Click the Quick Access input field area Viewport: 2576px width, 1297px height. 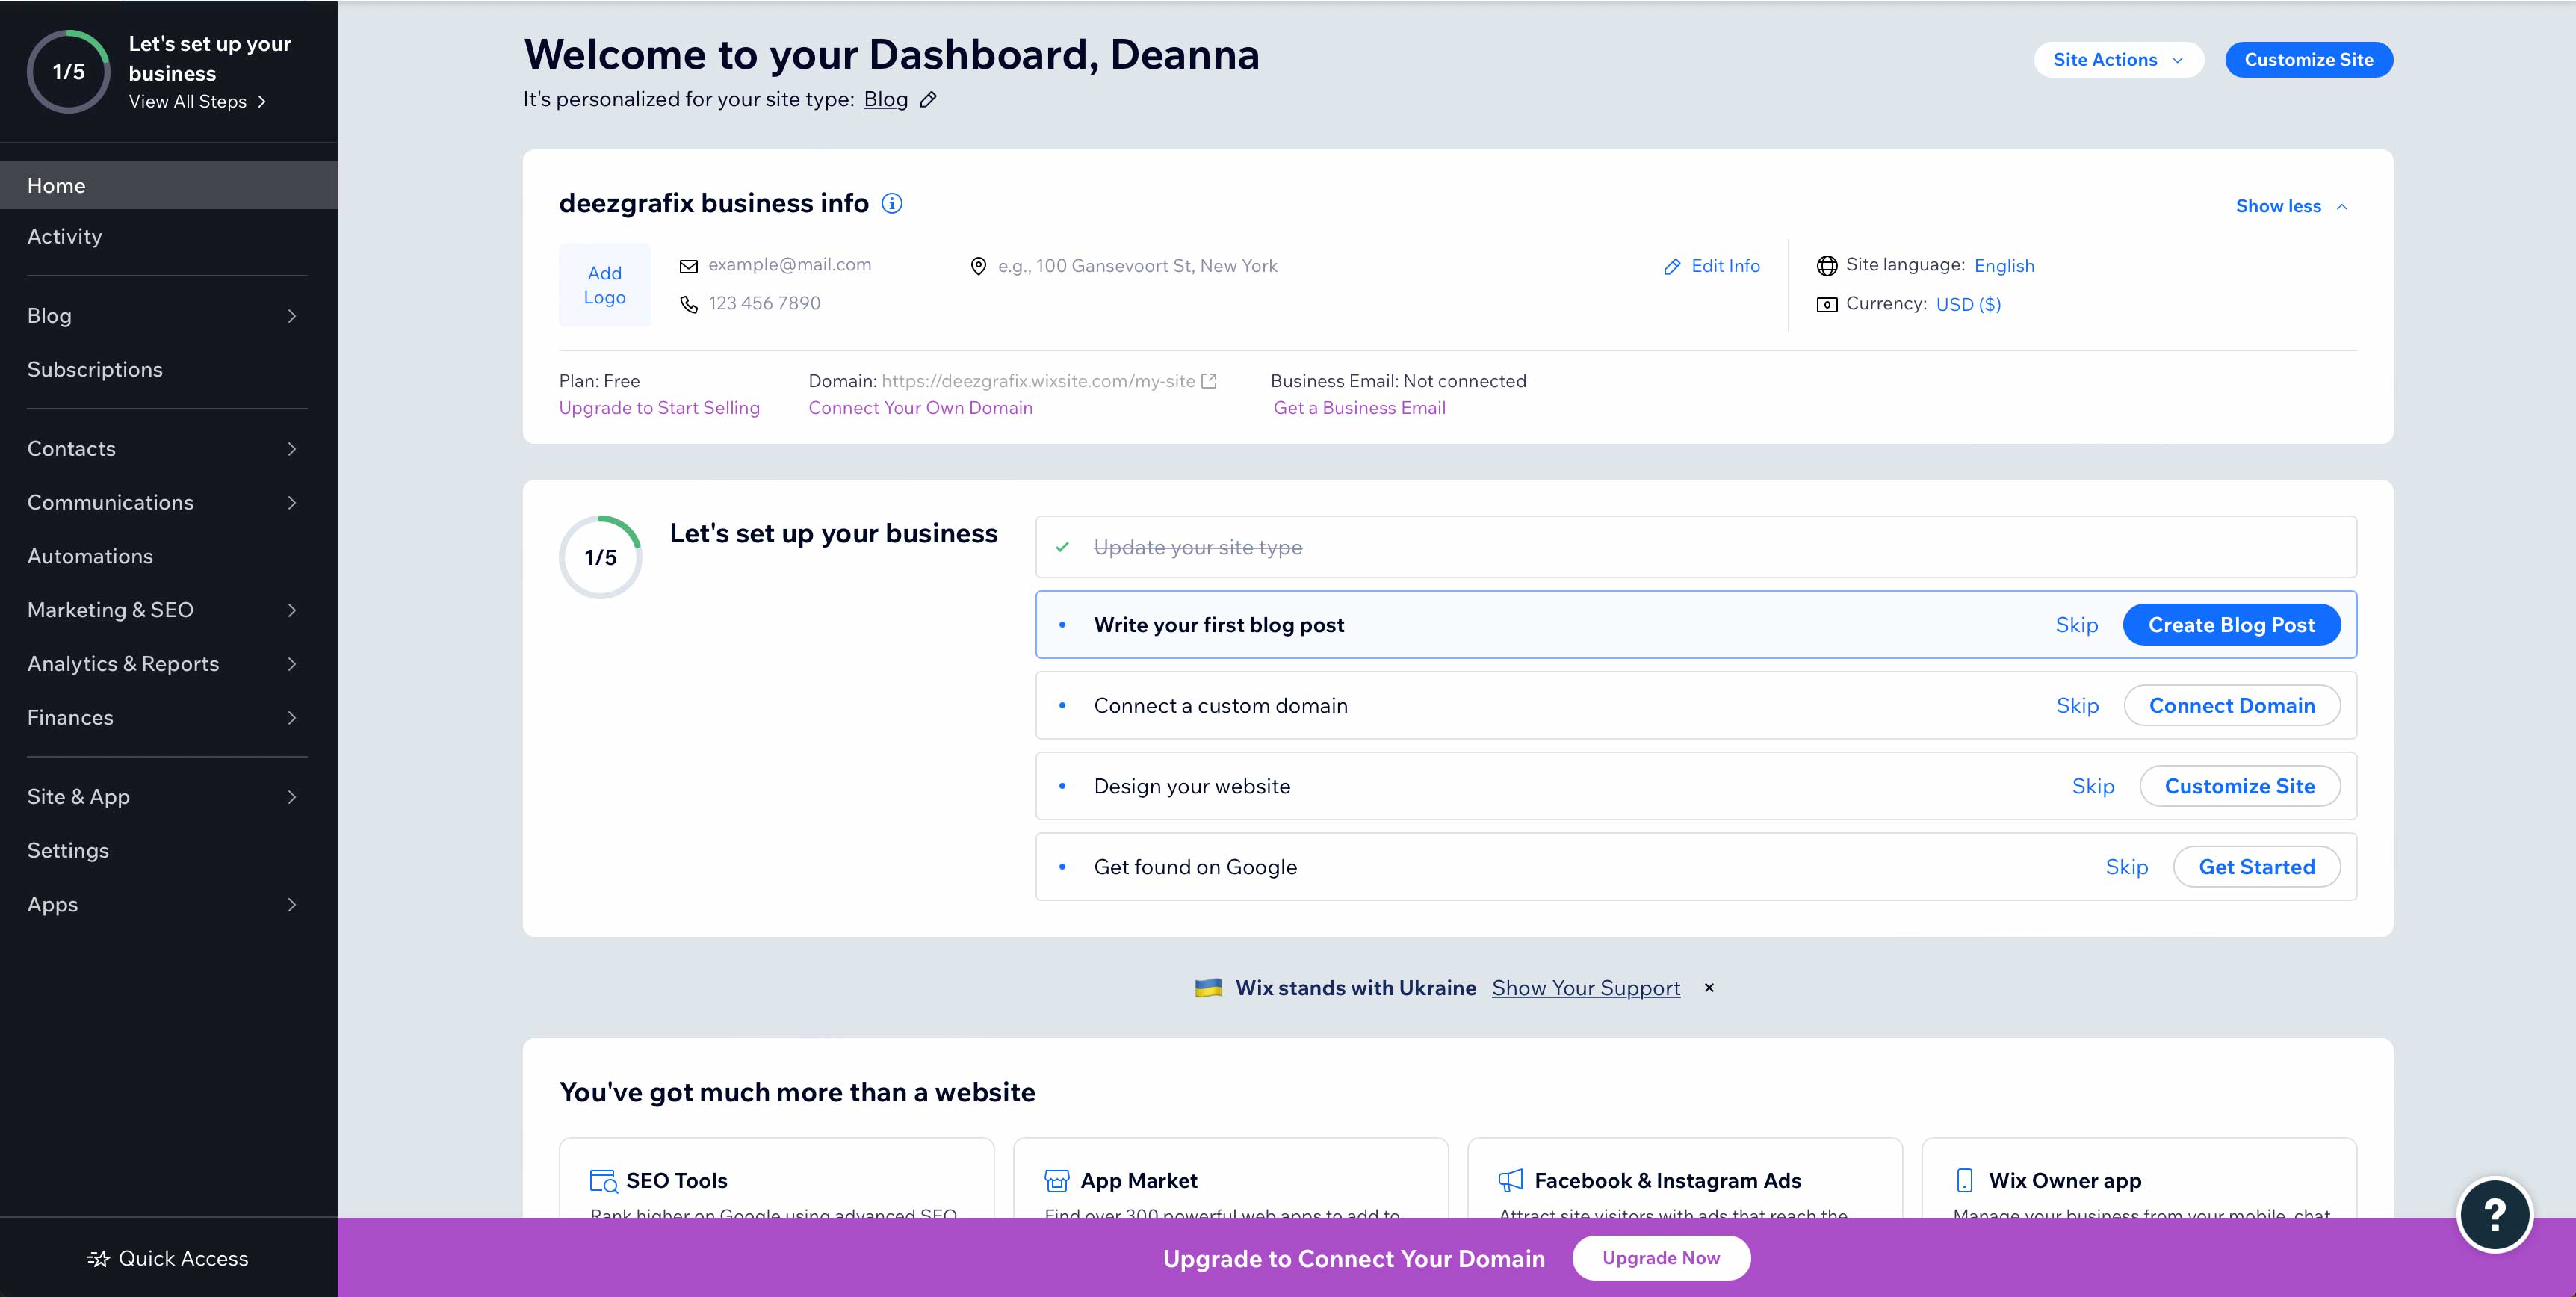(167, 1257)
